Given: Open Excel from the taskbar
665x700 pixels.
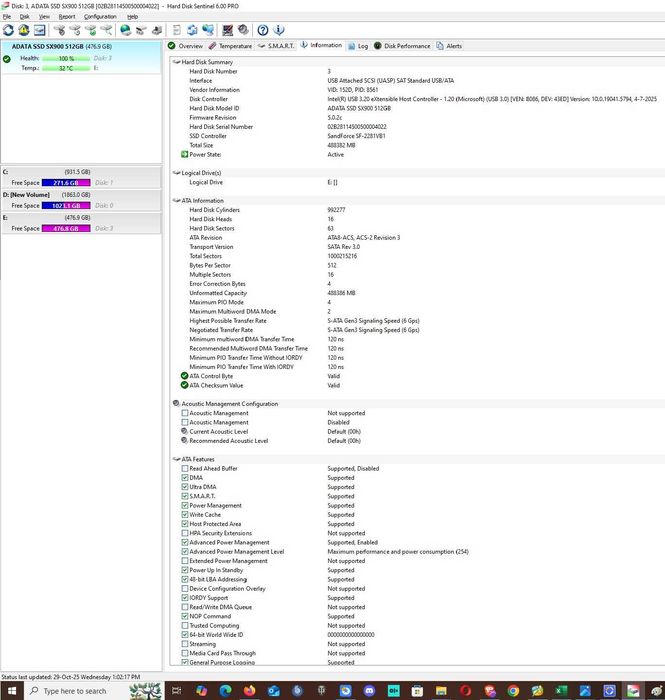Looking at the screenshot, I should pos(561,691).
